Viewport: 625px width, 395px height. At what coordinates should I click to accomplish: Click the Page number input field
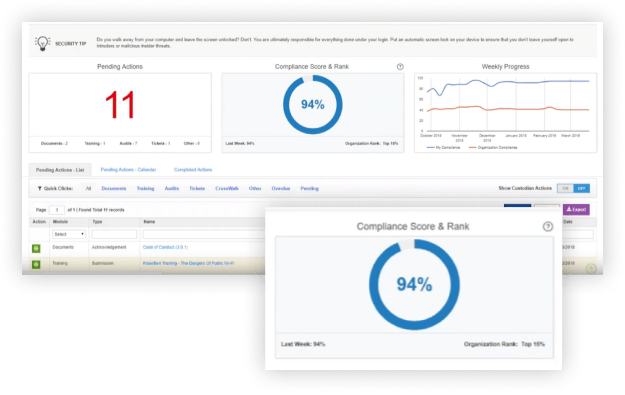[57, 210]
